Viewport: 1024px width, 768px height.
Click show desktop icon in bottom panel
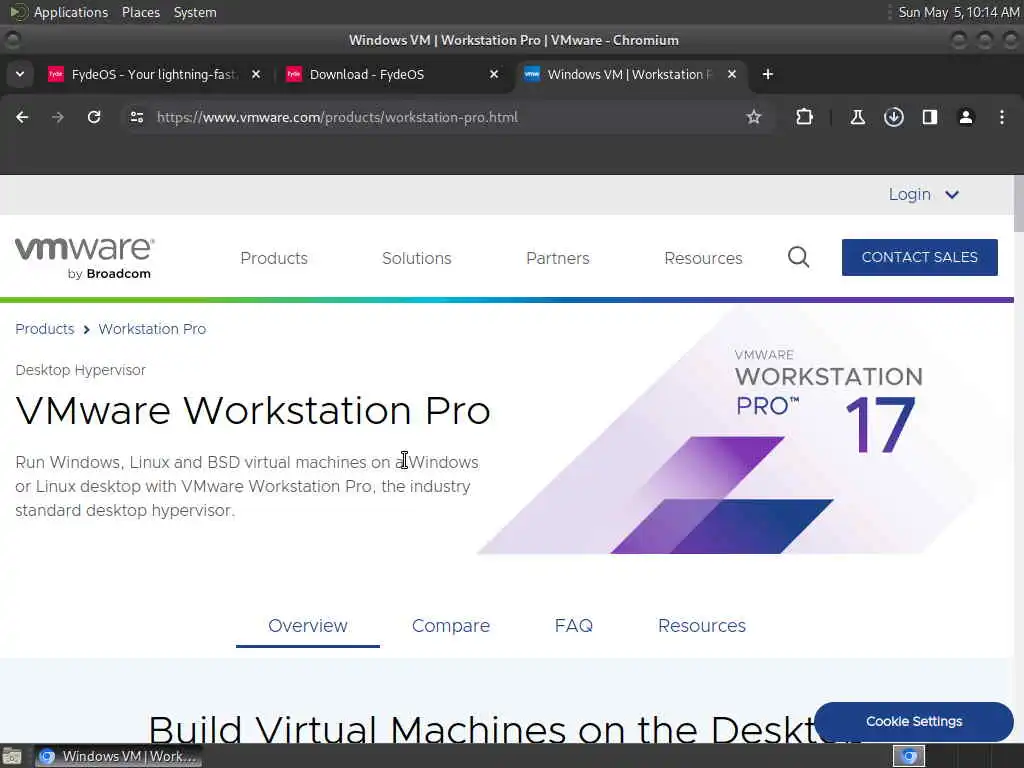12,756
